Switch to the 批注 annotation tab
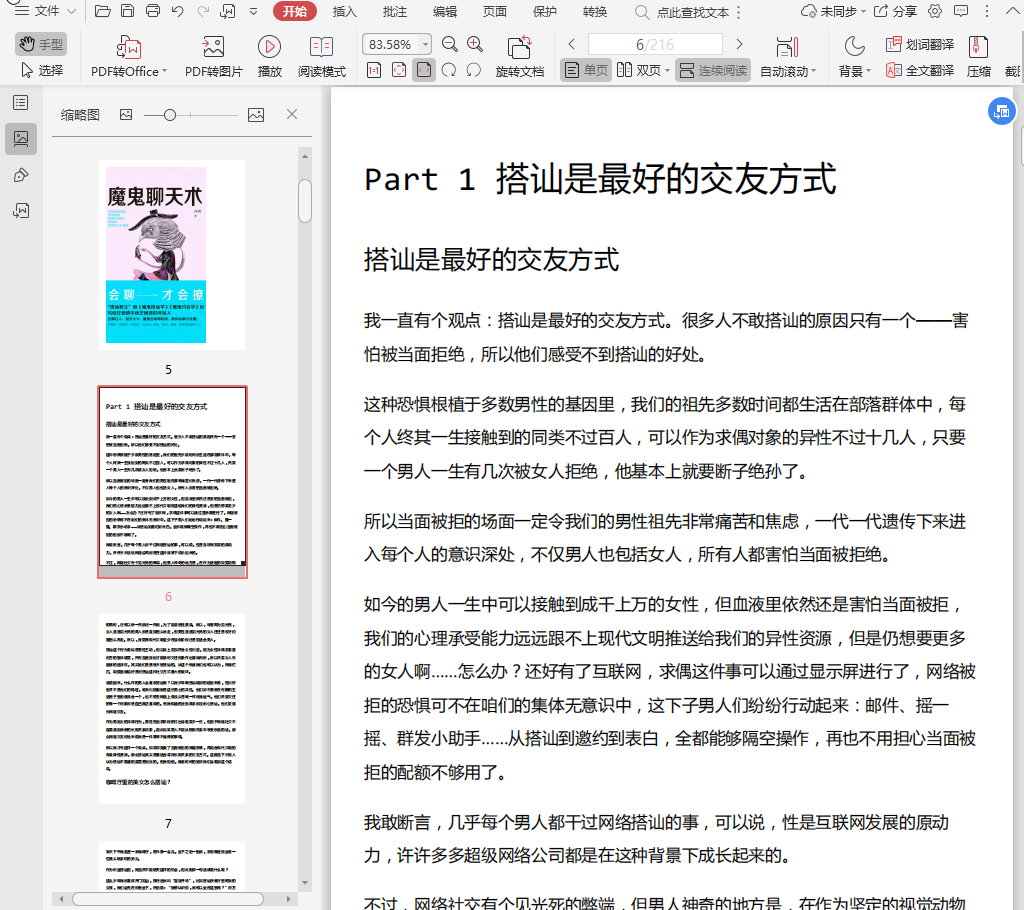Screen dimensions: 1024x910 (395, 12)
